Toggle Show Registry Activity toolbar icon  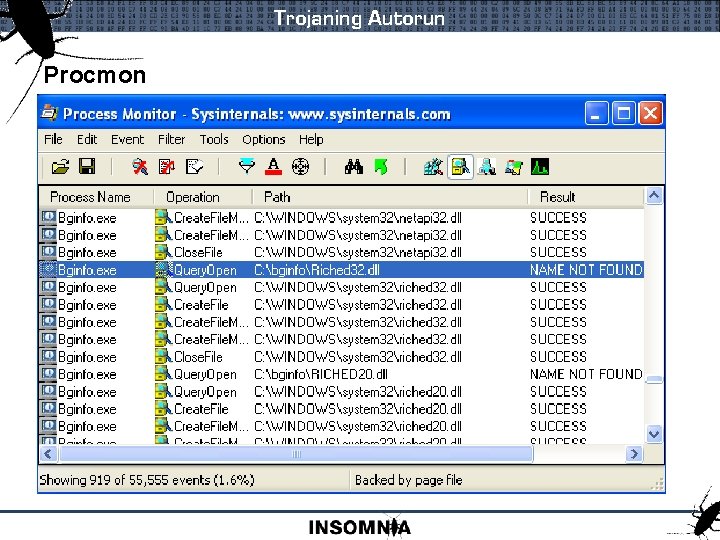(x=433, y=167)
